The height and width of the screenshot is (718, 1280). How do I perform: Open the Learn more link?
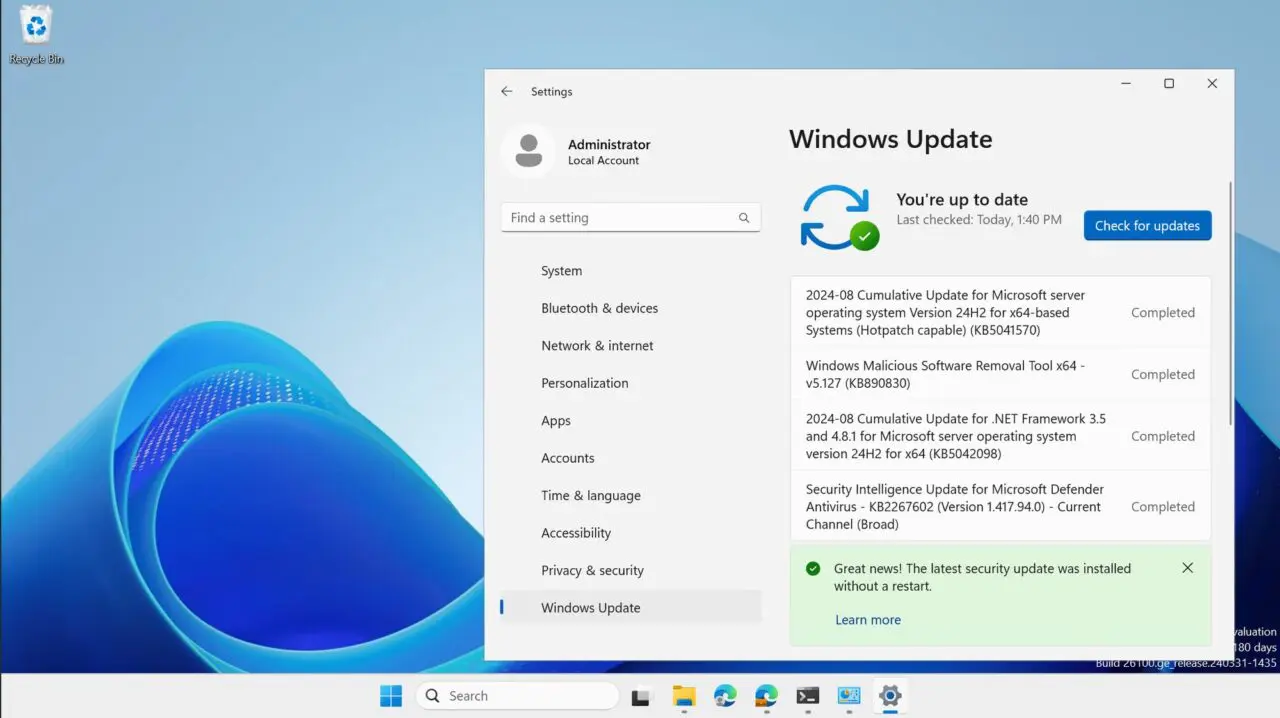click(x=868, y=619)
